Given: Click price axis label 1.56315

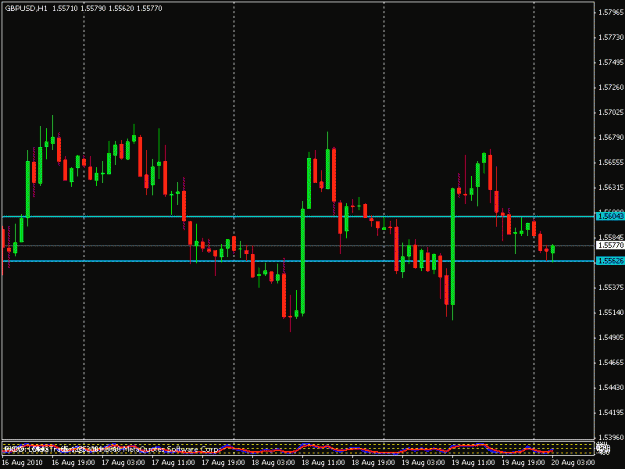Looking at the screenshot, I should click(611, 187).
